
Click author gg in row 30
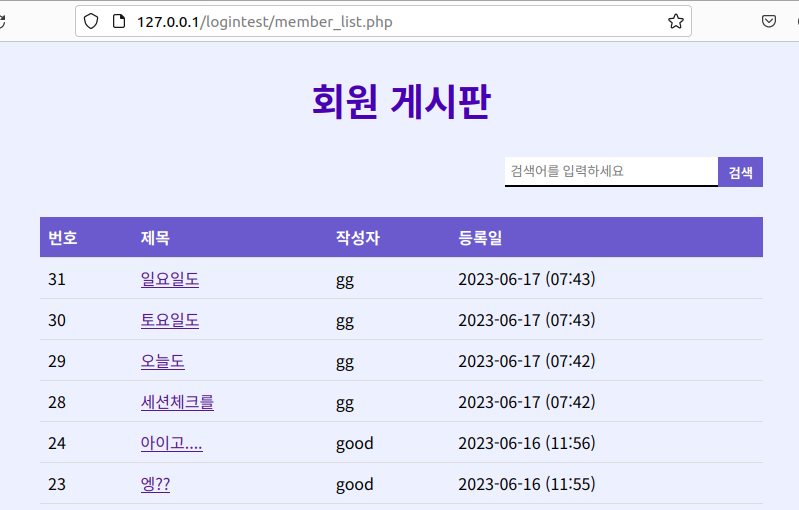point(345,321)
